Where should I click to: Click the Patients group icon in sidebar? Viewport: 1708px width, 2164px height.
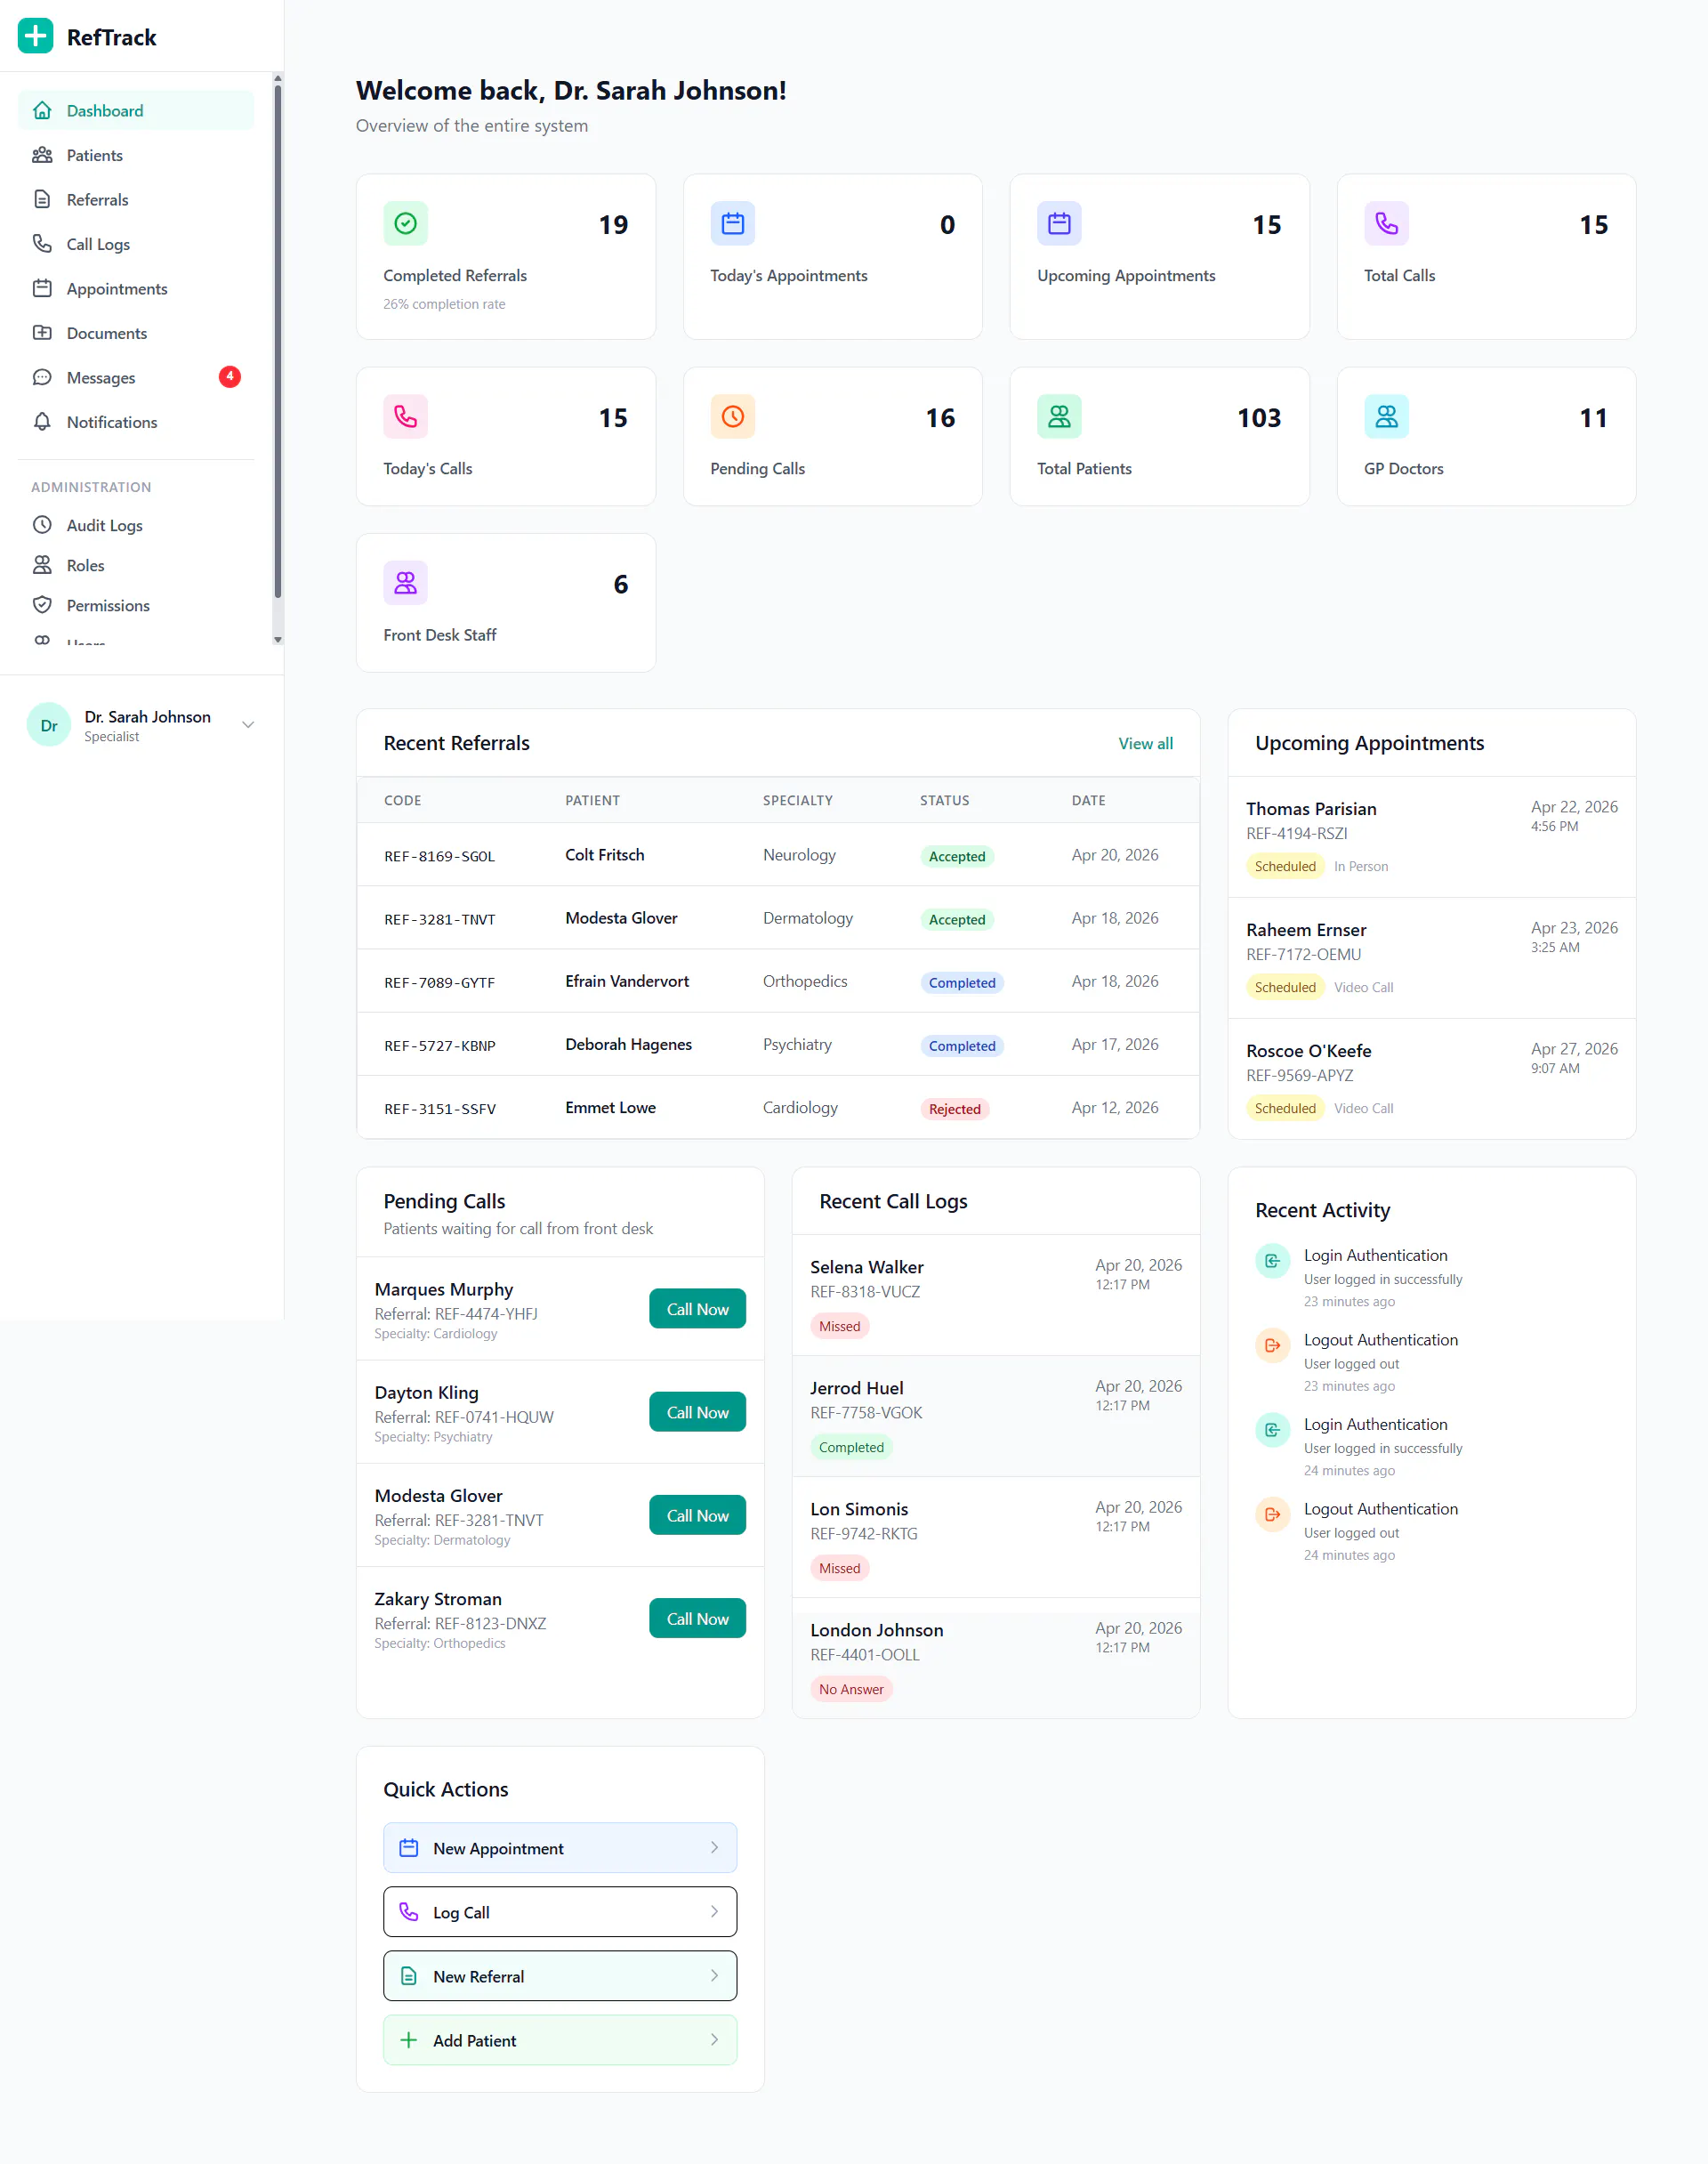42,155
